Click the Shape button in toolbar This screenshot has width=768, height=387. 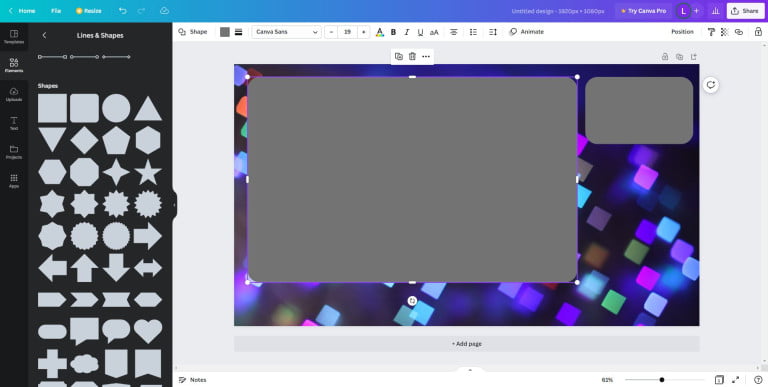[x=192, y=32]
